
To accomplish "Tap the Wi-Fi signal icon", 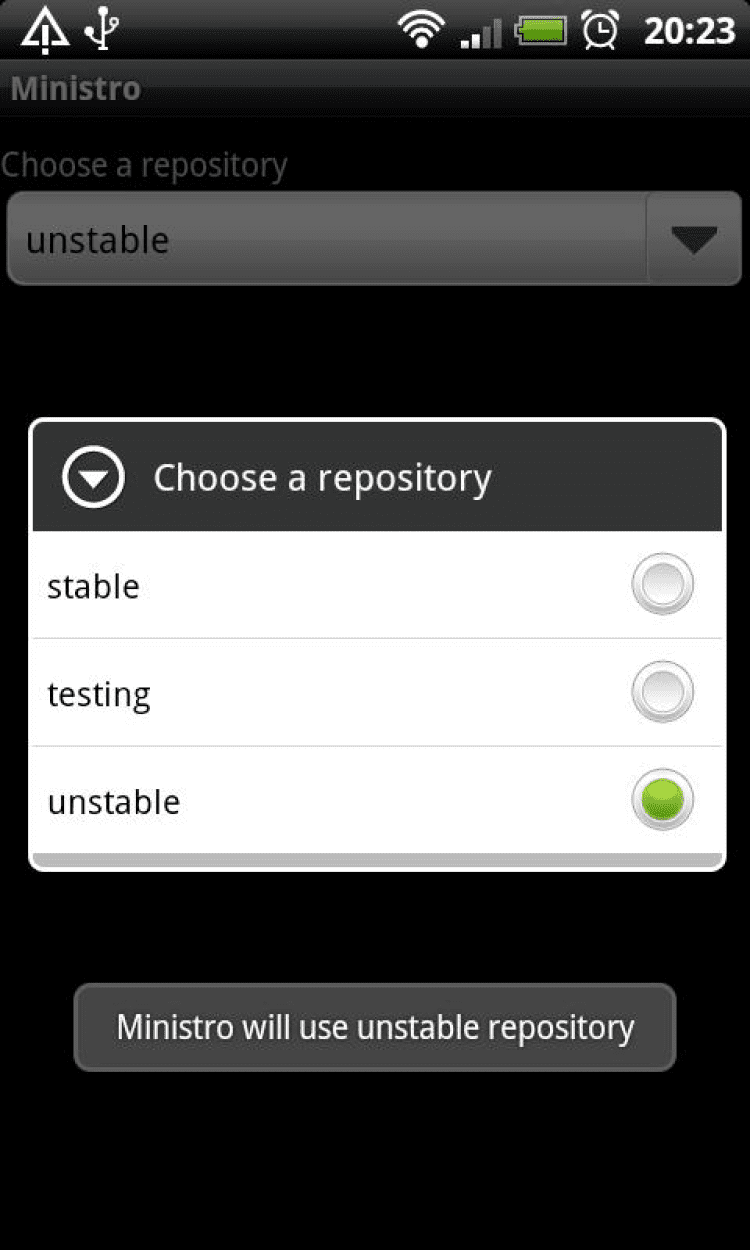I will (x=421, y=29).
